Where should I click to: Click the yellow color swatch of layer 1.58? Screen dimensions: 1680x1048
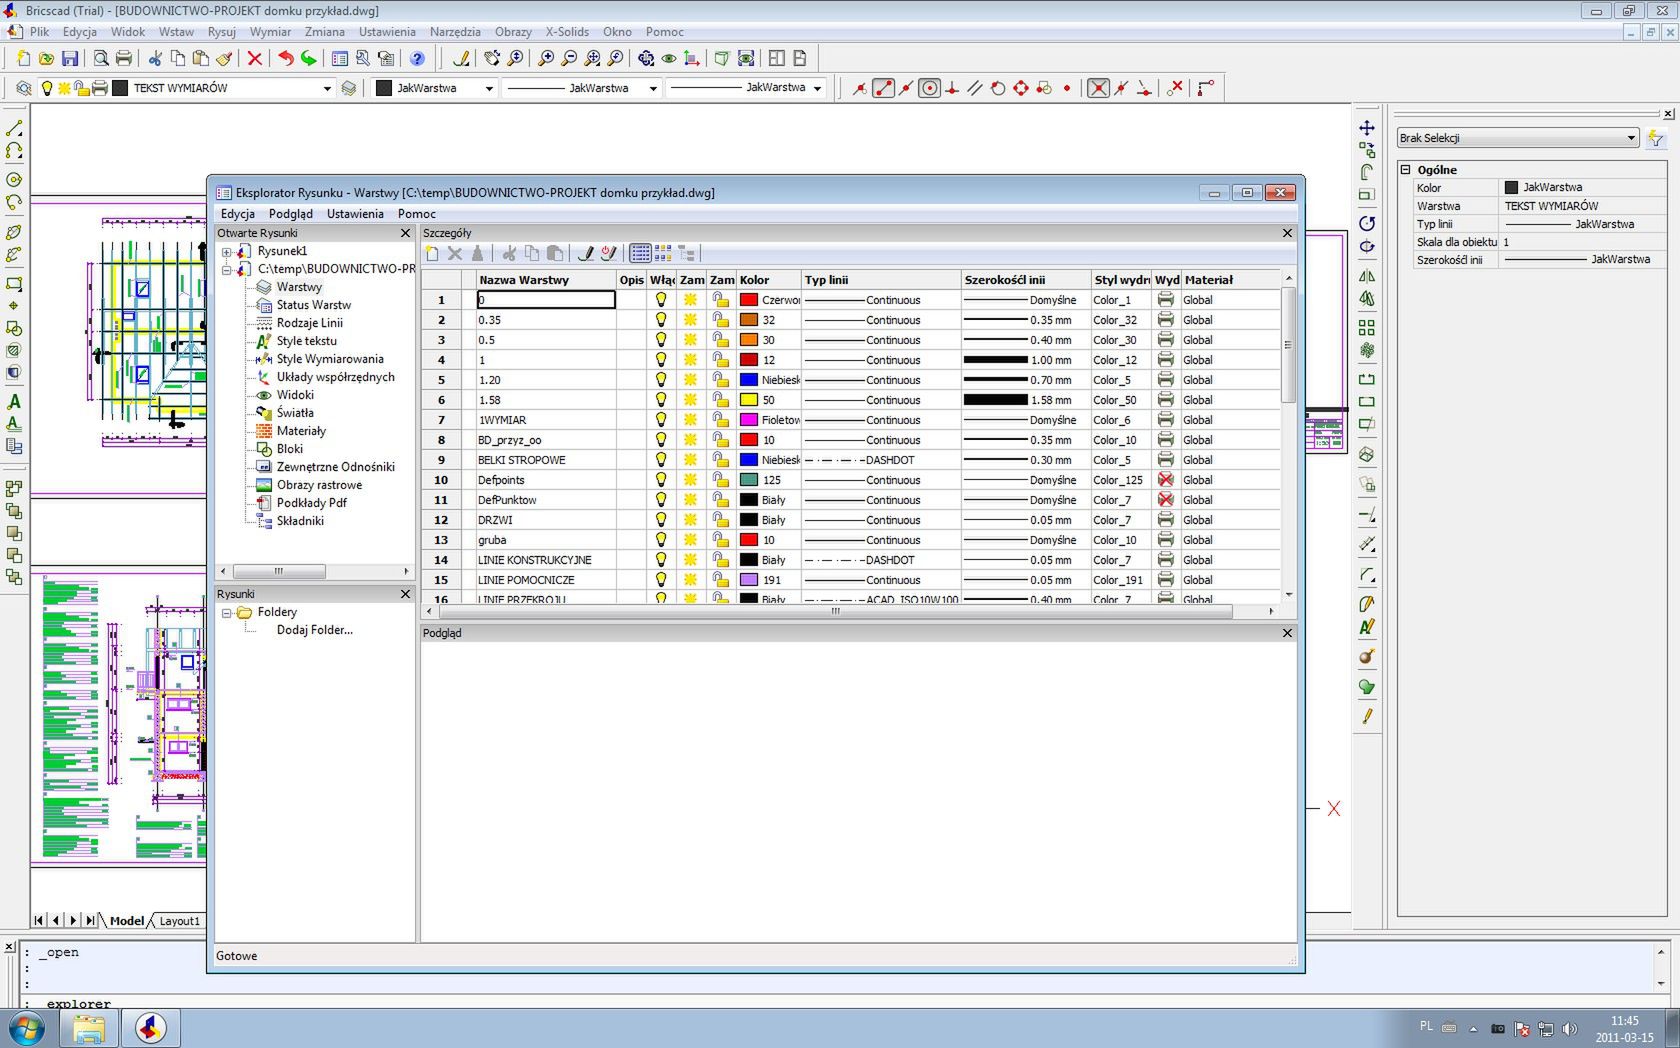pos(749,400)
